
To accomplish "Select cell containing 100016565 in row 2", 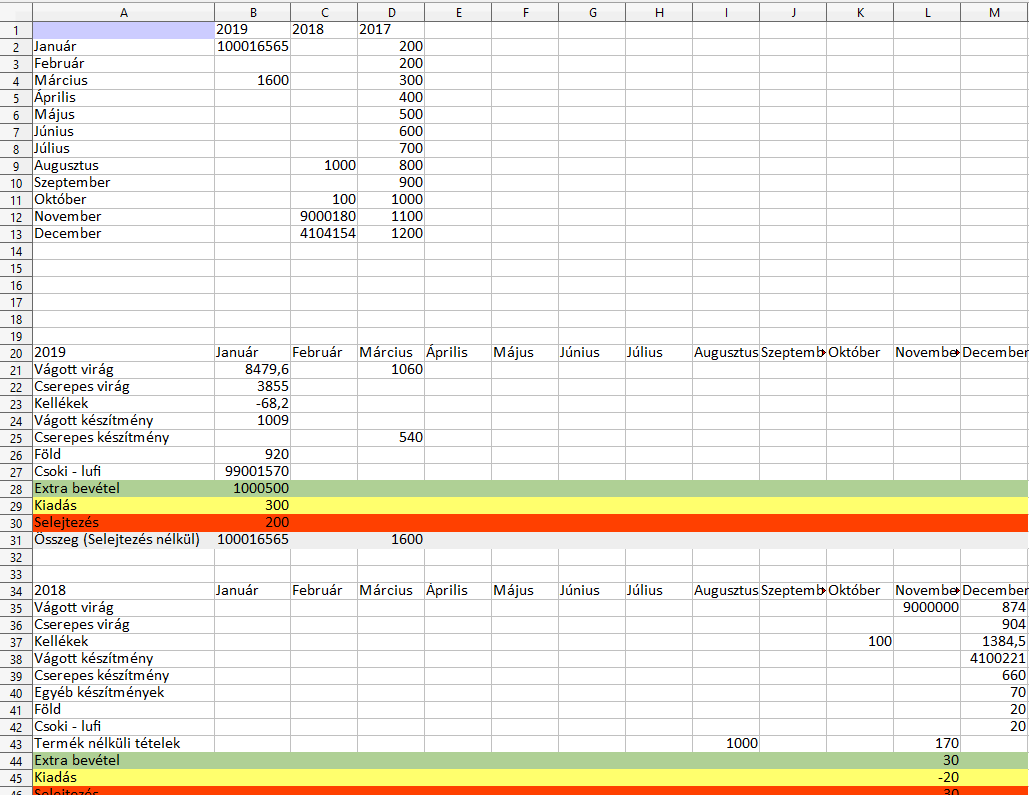I will tap(252, 46).
